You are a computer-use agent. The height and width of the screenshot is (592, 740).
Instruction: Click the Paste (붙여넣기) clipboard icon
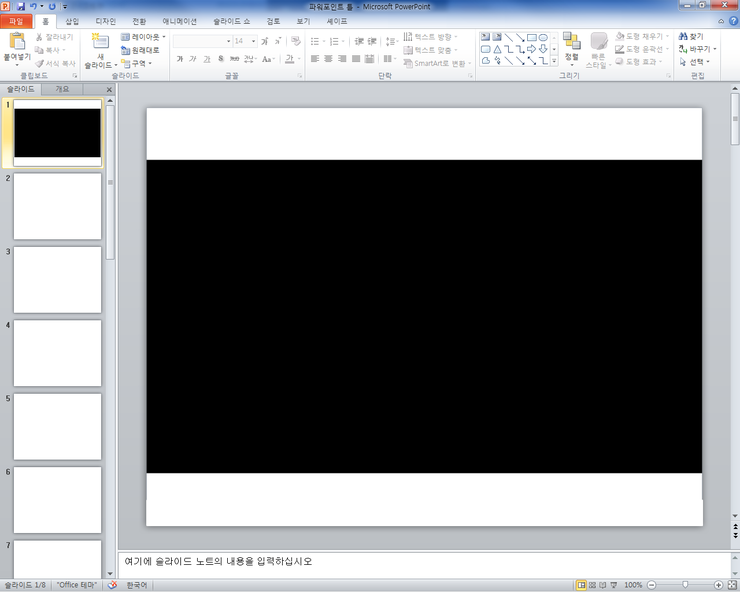17,41
